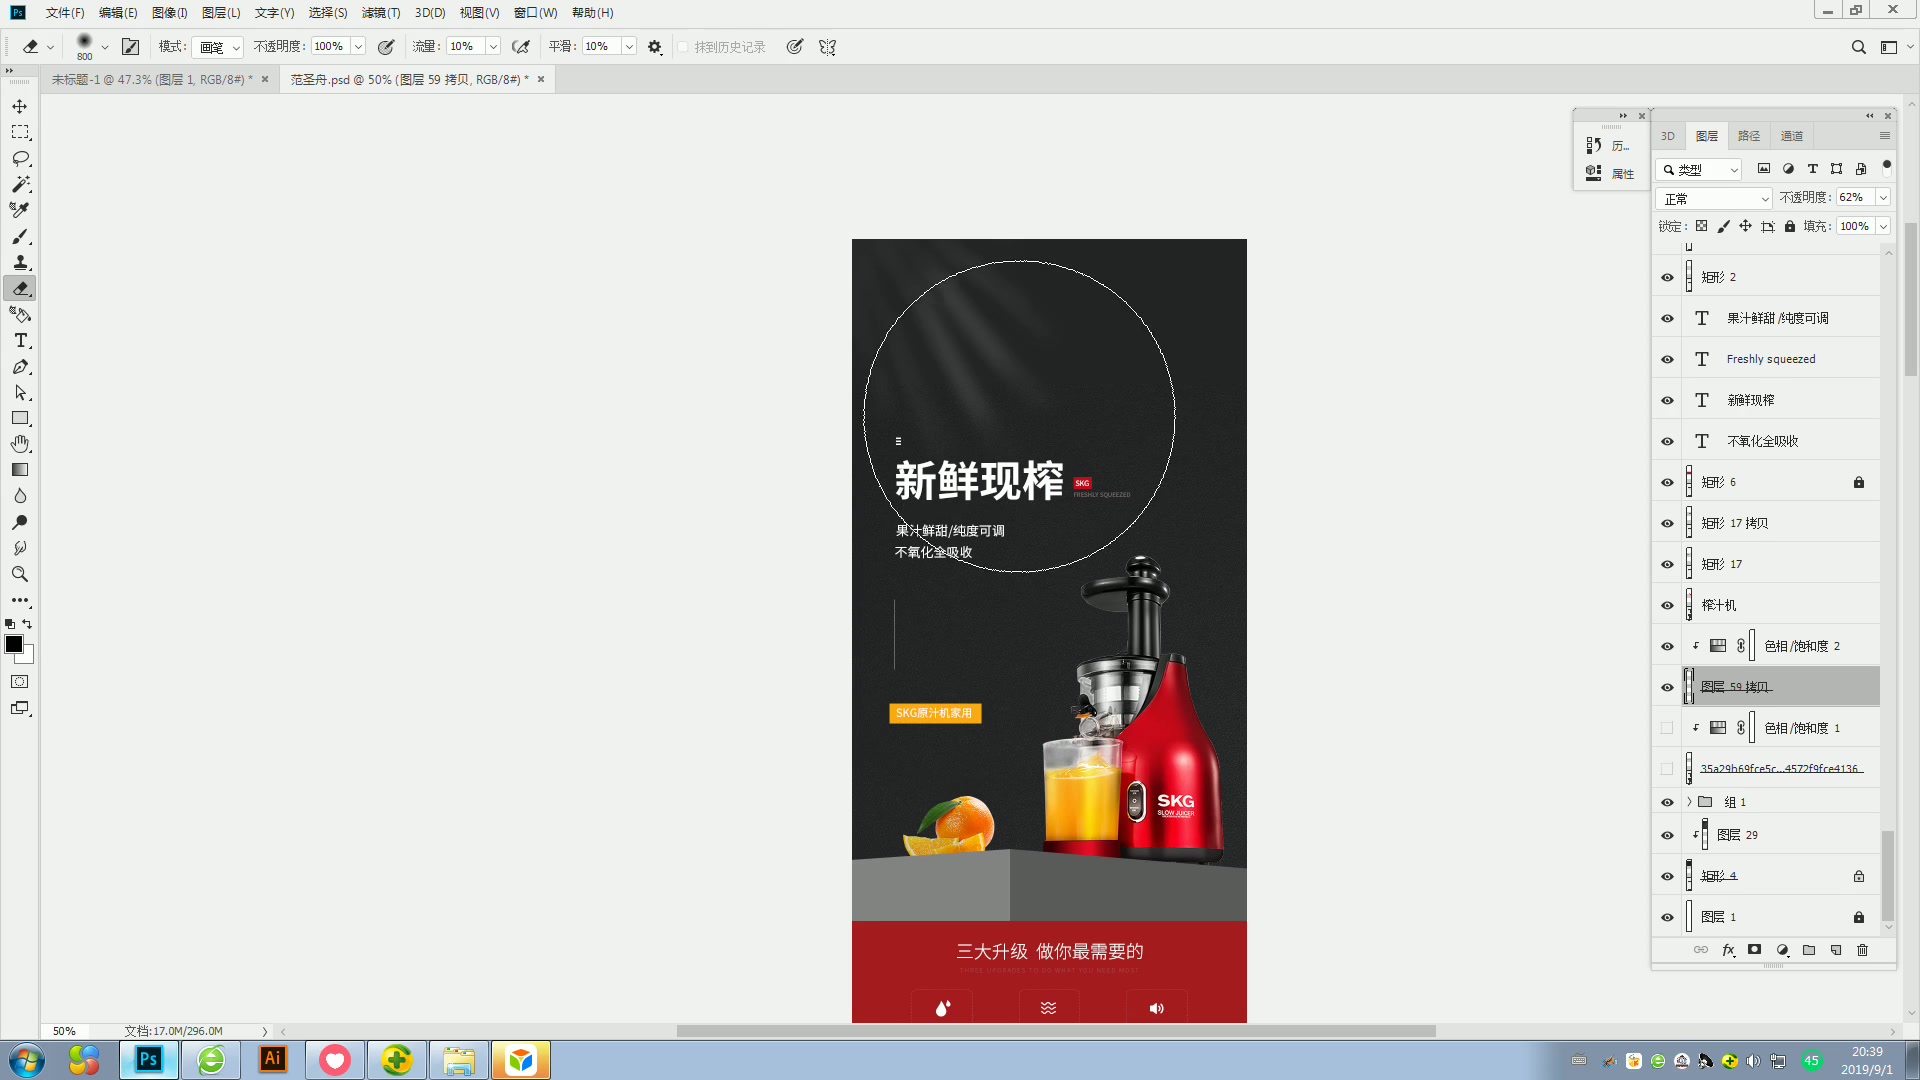Click the foreground color swatch
Screen dimensions: 1920x1080
point(14,644)
